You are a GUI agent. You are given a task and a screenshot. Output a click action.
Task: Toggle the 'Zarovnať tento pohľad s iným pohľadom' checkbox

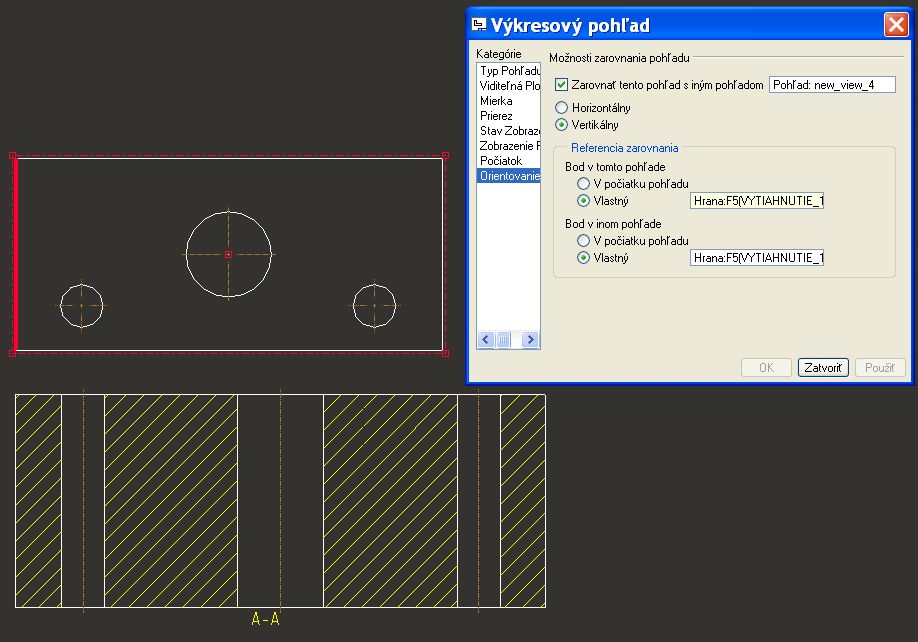[x=561, y=85]
